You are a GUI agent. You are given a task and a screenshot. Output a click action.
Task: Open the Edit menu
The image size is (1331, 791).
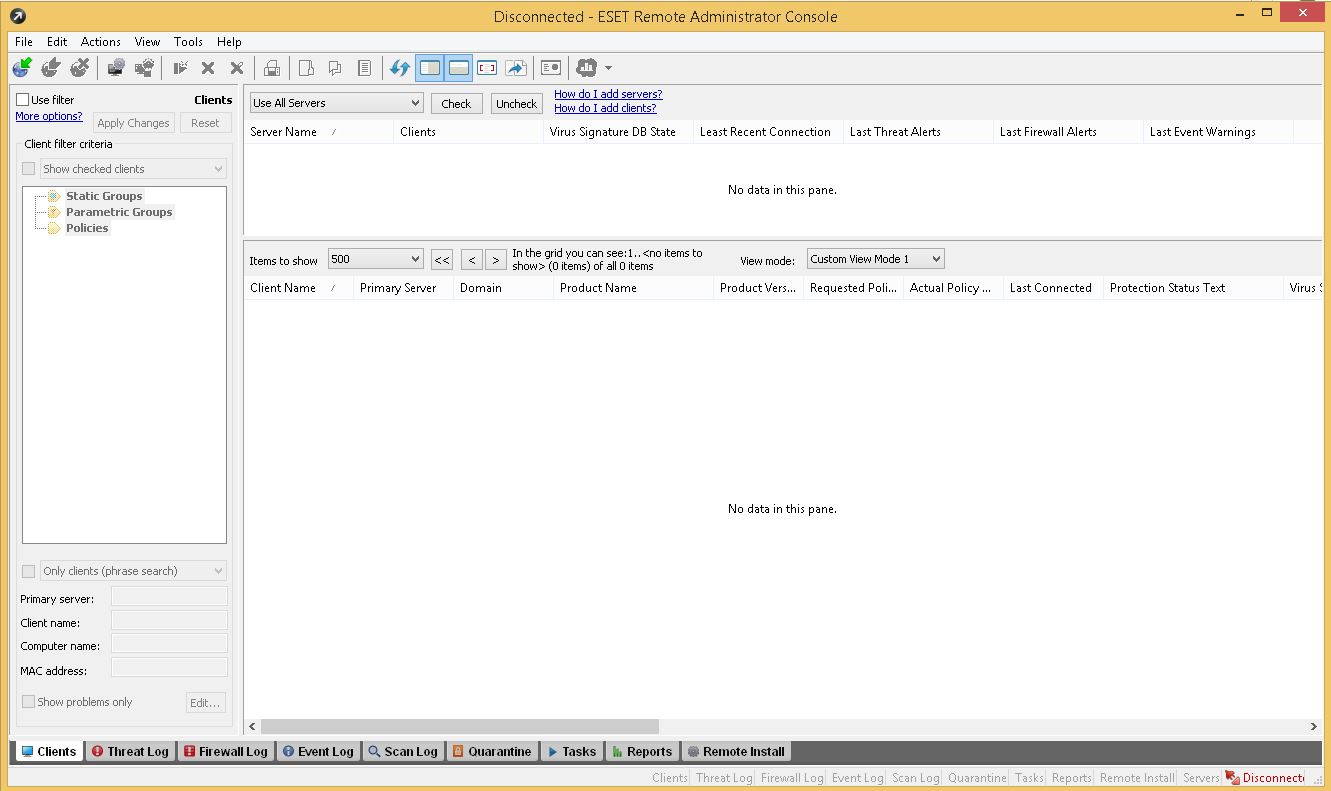tap(57, 42)
